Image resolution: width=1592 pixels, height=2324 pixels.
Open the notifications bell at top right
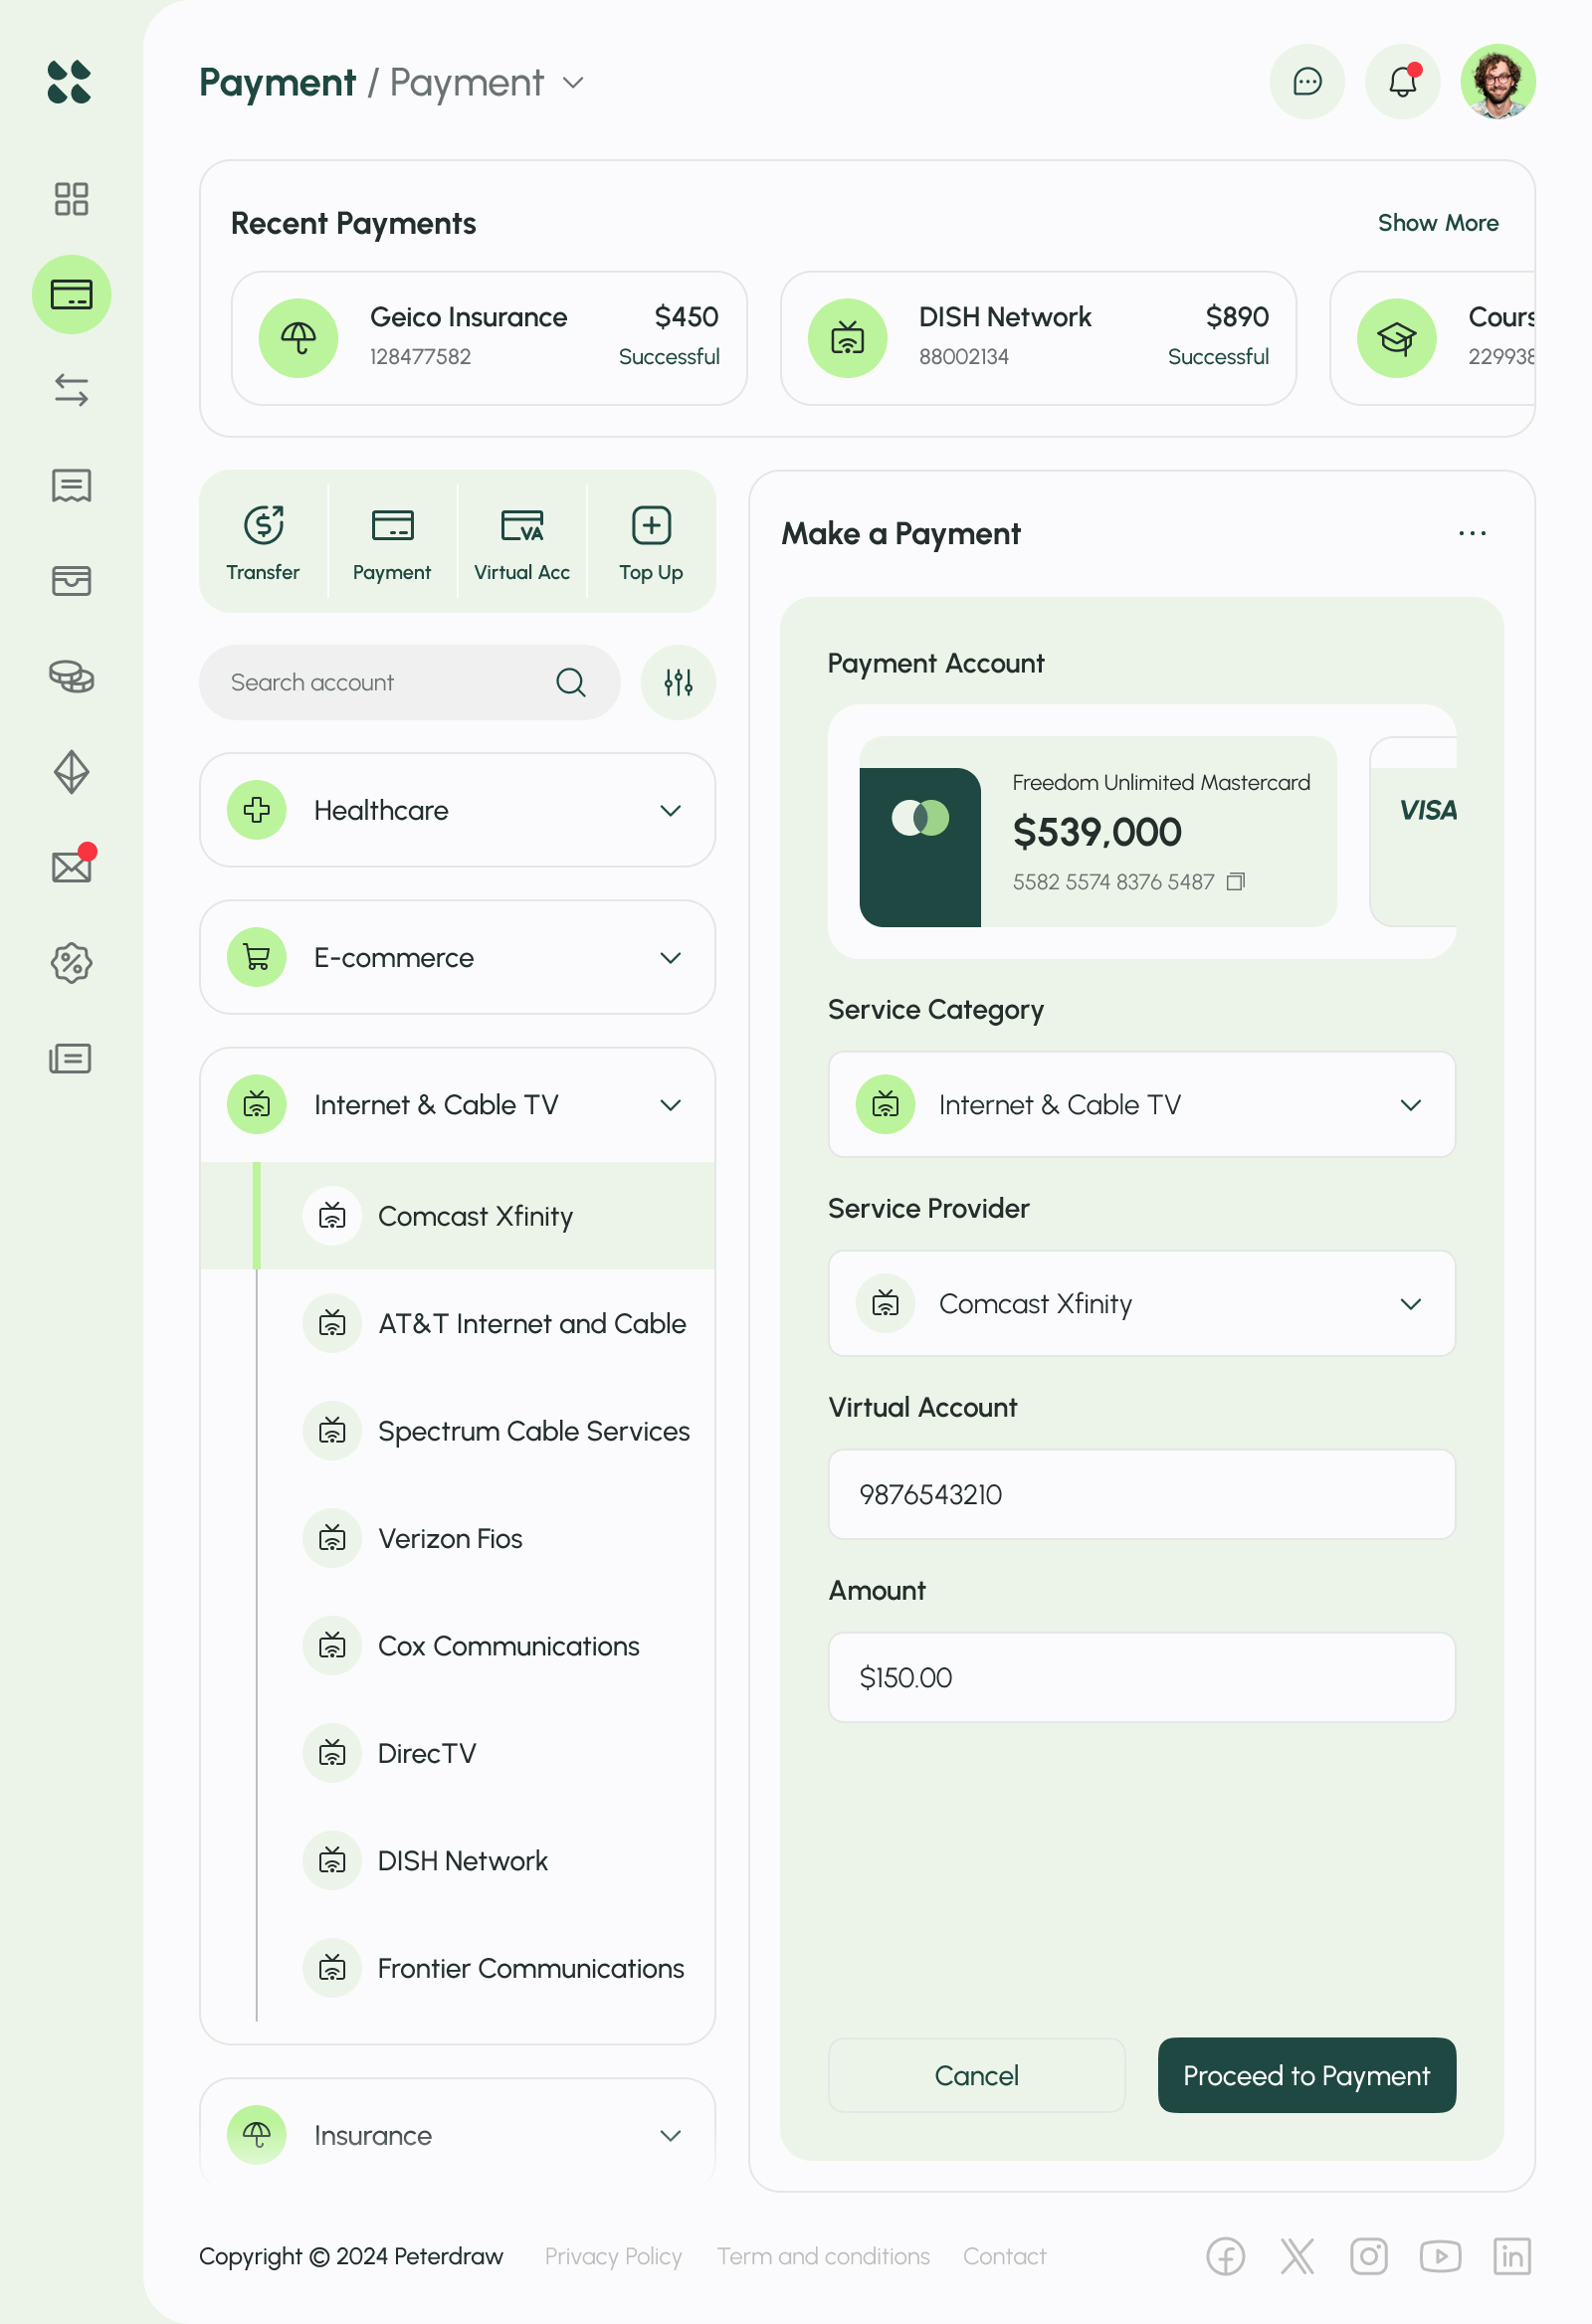1402,82
